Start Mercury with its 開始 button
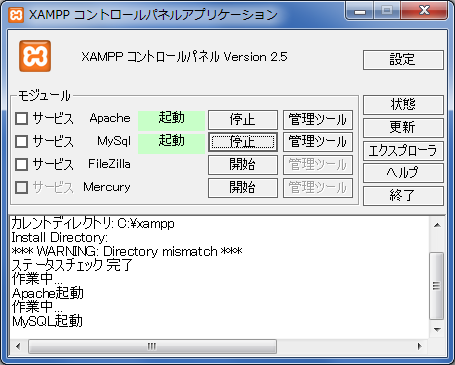The image size is (455, 365). 243,188
